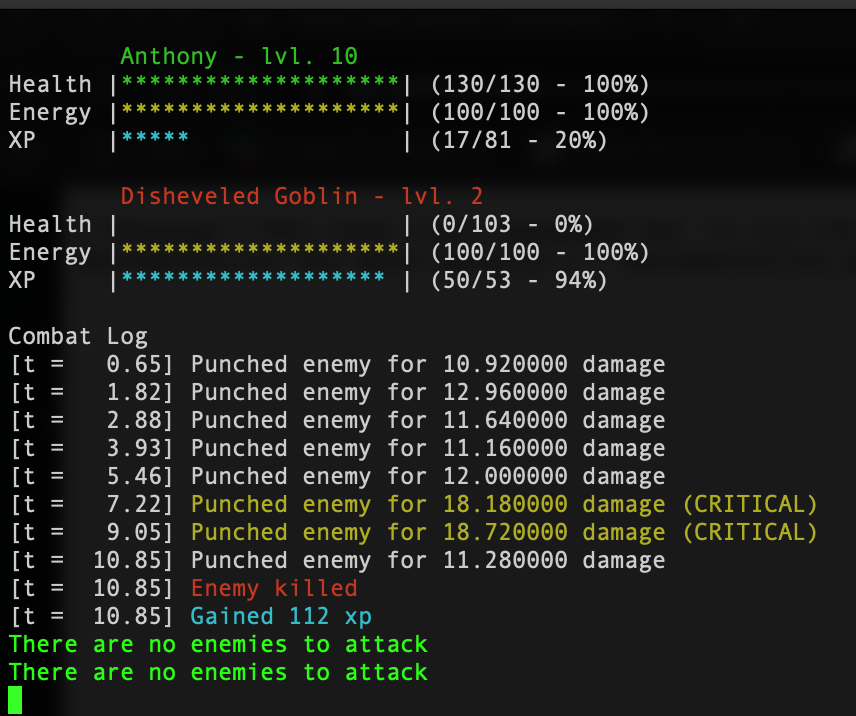Click the Goblin's blue XP bar
Screen dimensions: 856x716
tap(252, 281)
